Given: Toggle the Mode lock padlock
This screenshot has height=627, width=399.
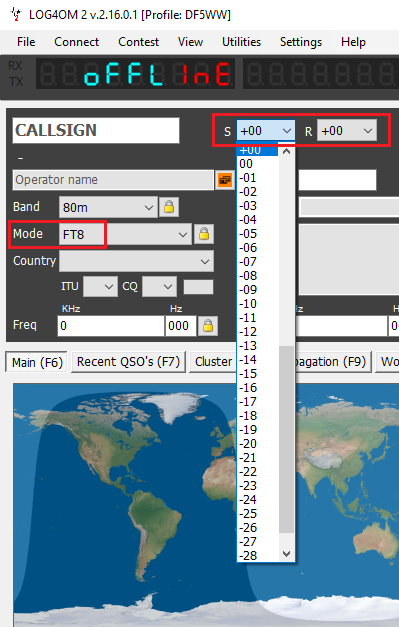Looking at the screenshot, I should (204, 234).
